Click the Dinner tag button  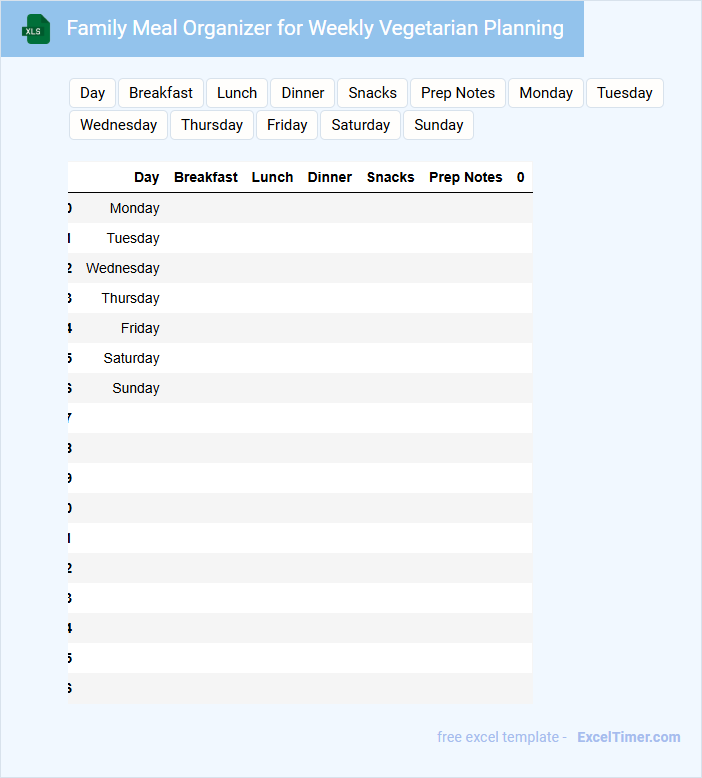[x=303, y=93]
